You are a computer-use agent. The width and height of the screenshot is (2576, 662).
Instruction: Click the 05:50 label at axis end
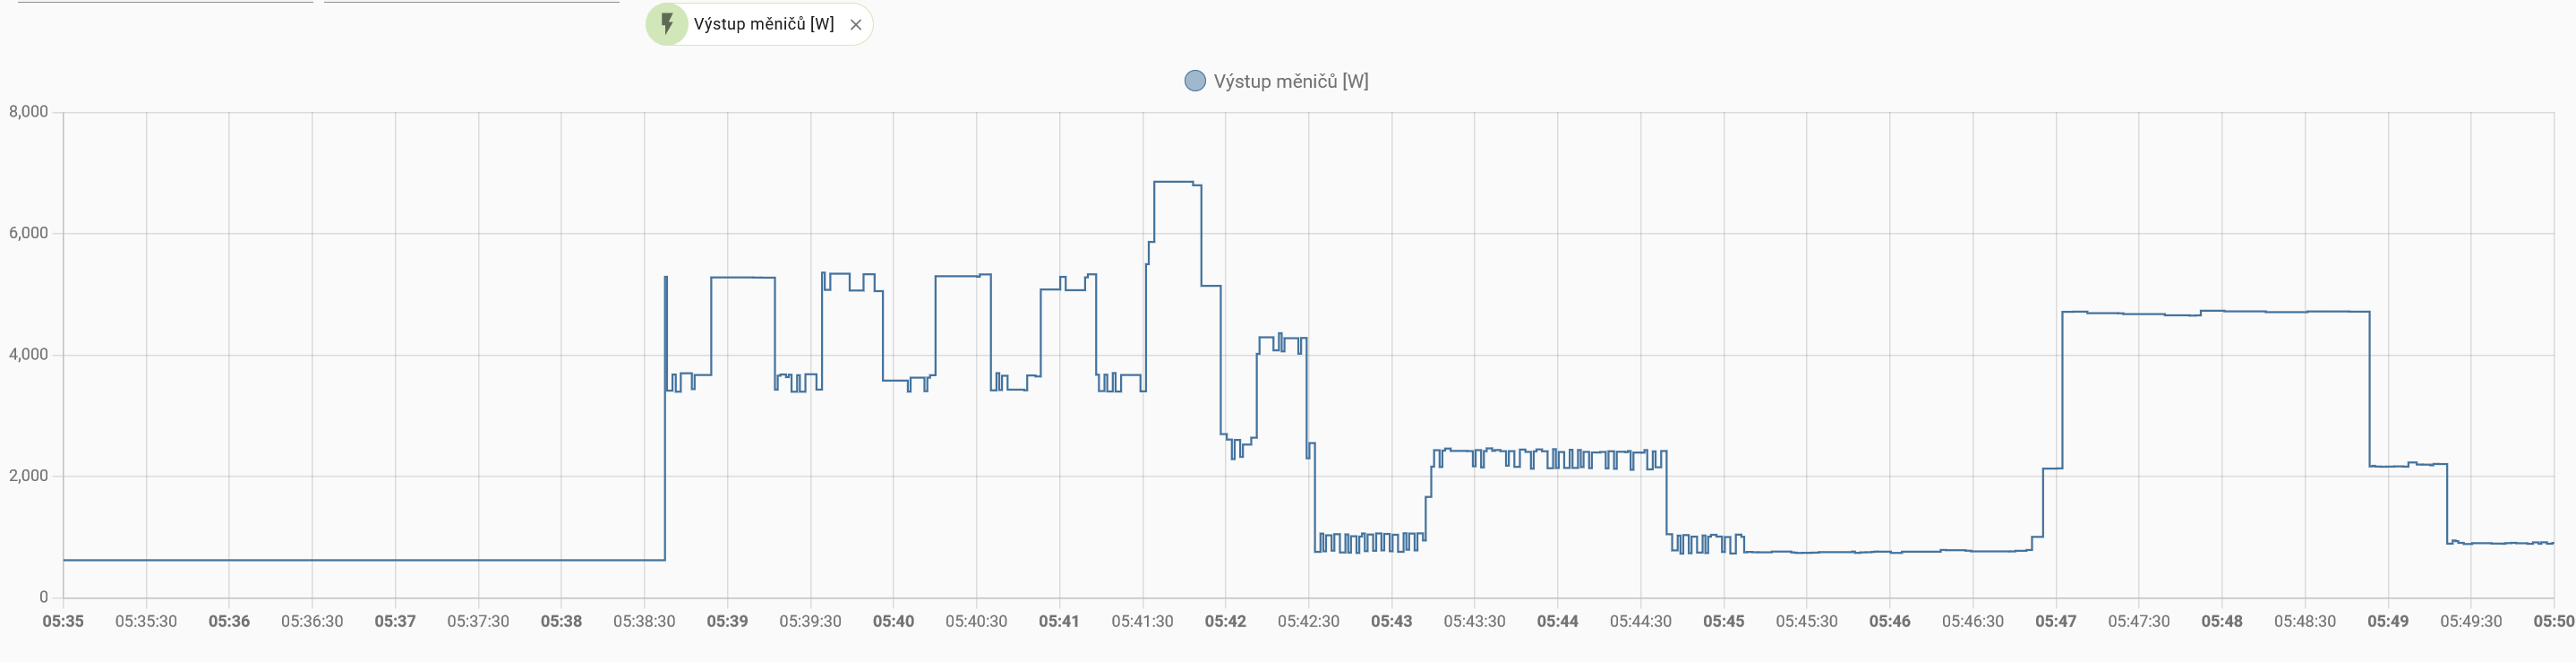coord(2553,621)
